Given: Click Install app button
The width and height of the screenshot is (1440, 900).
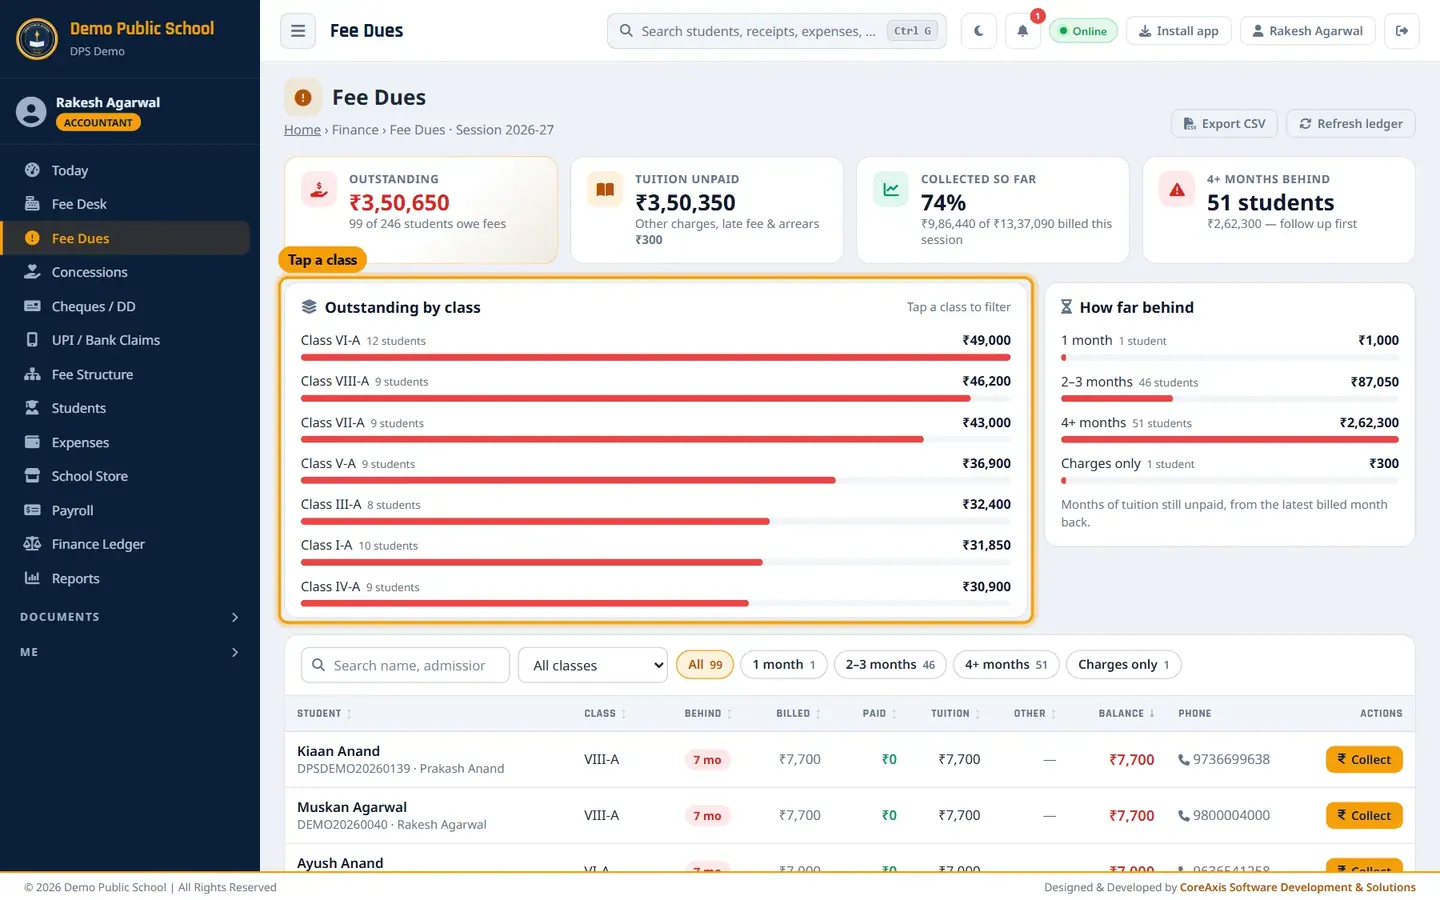Looking at the screenshot, I should 1178,31.
